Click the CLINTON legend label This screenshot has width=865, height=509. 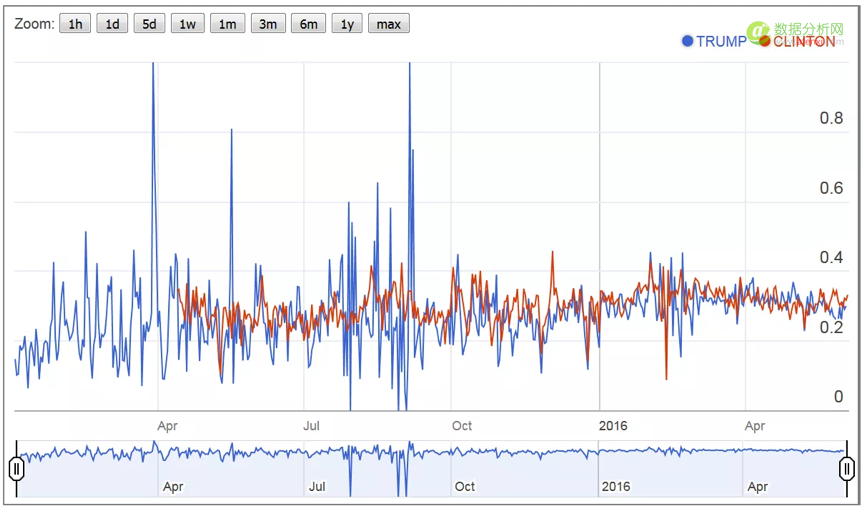point(804,42)
